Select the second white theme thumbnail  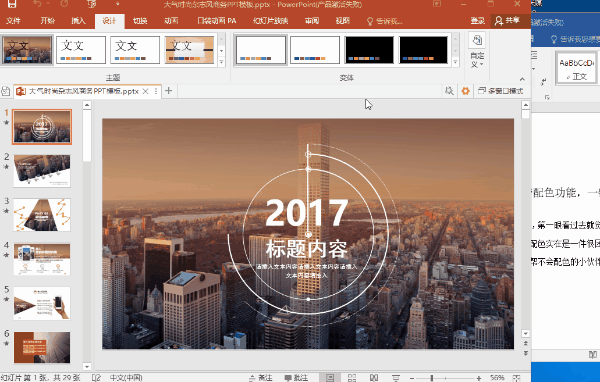coord(81,50)
